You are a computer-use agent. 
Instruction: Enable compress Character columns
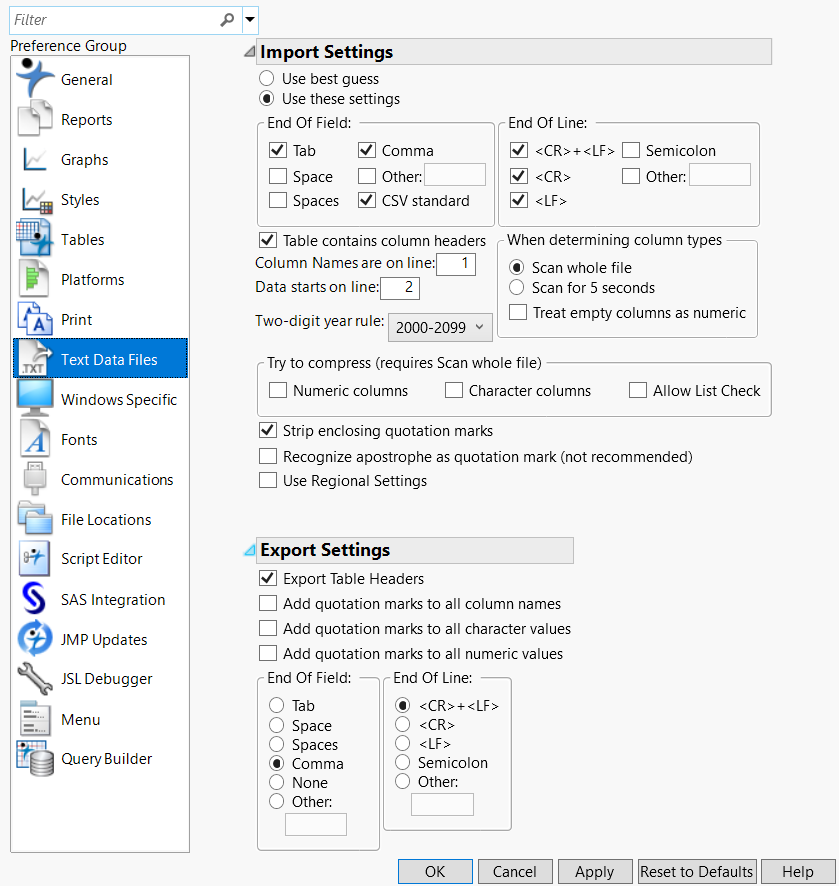click(x=454, y=390)
